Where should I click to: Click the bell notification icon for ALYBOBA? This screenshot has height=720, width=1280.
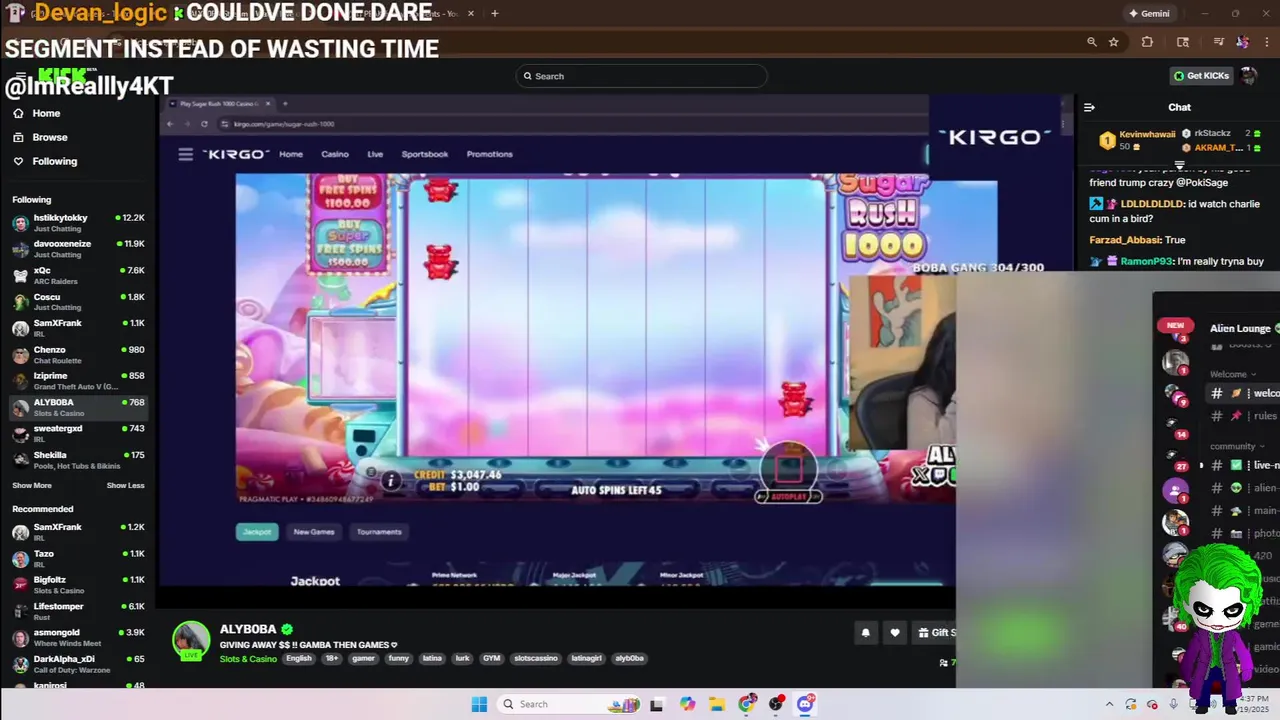(865, 632)
